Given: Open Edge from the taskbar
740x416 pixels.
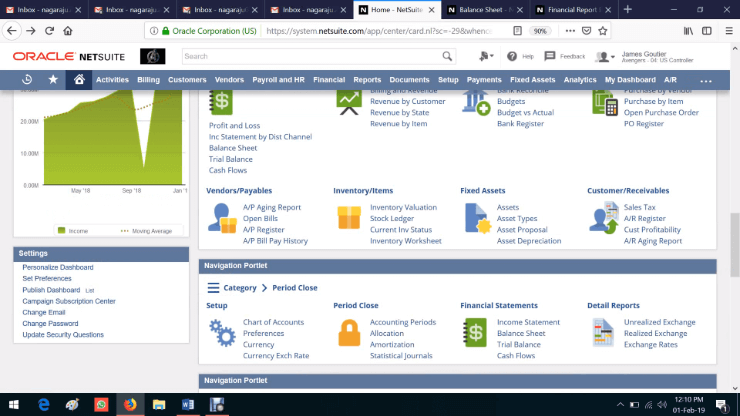Looking at the screenshot, I should tap(43, 405).
